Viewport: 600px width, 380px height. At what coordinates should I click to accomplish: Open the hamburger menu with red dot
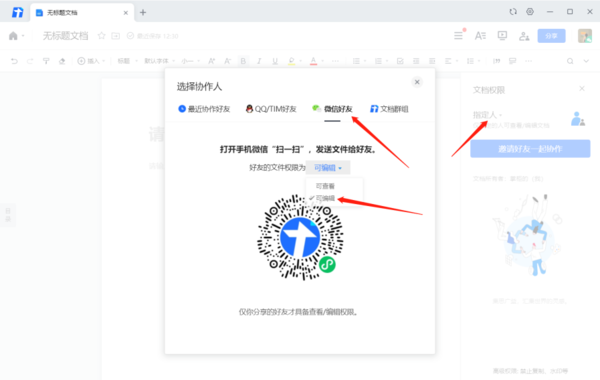(x=458, y=36)
